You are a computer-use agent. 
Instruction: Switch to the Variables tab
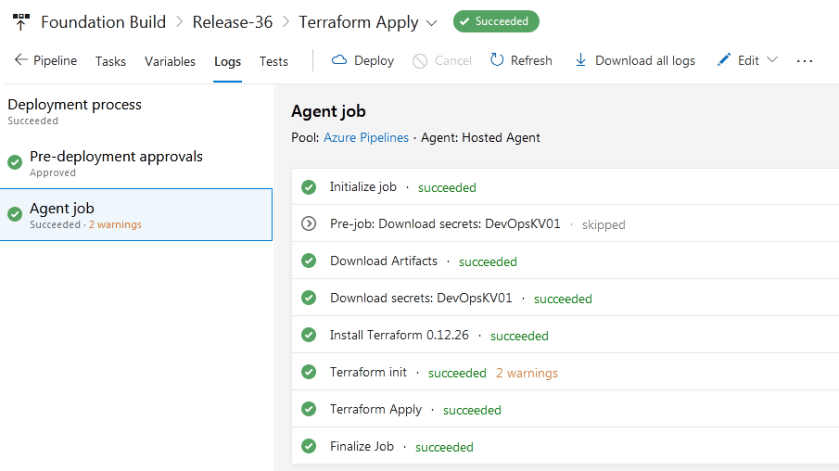click(170, 61)
